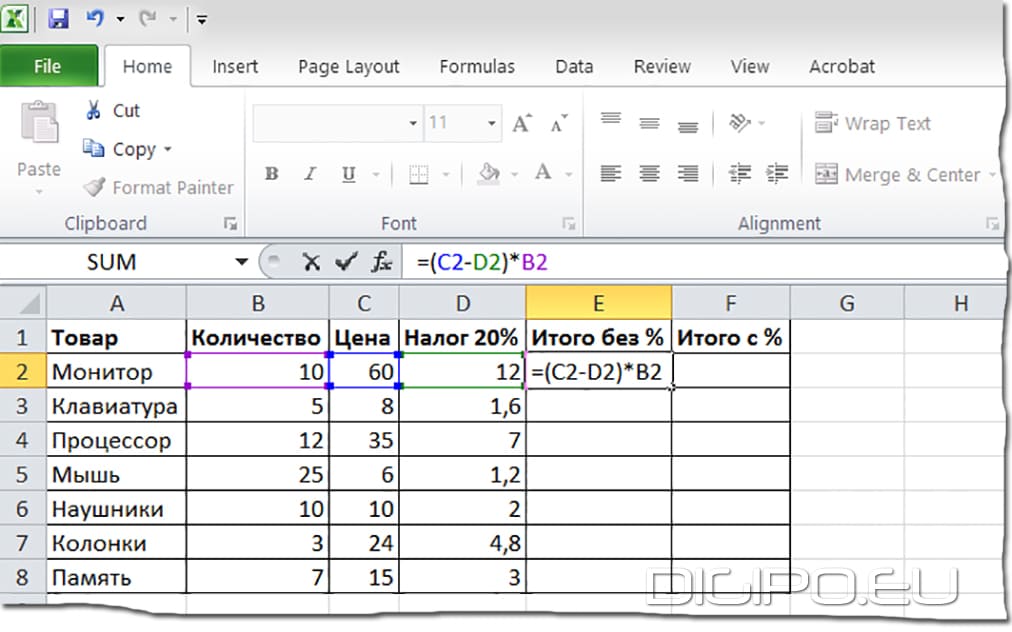
Task: Select cell F2 under Итого с %
Action: pos(730,372)
